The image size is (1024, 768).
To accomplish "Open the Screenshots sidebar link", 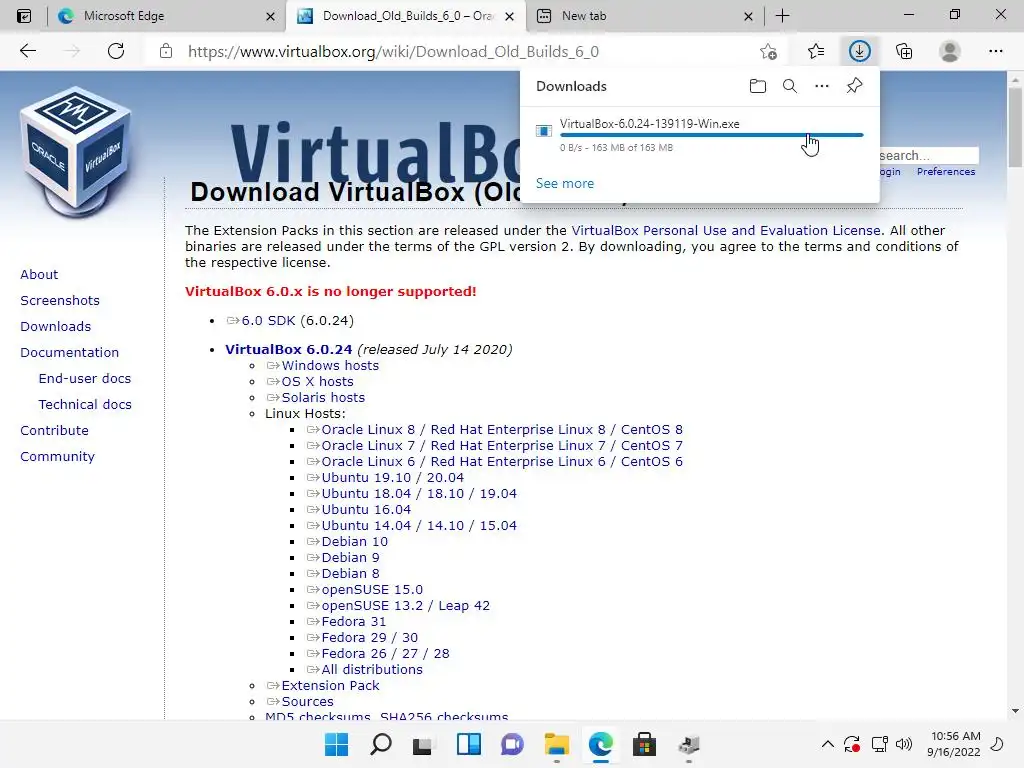I will (x=60, y=300).
